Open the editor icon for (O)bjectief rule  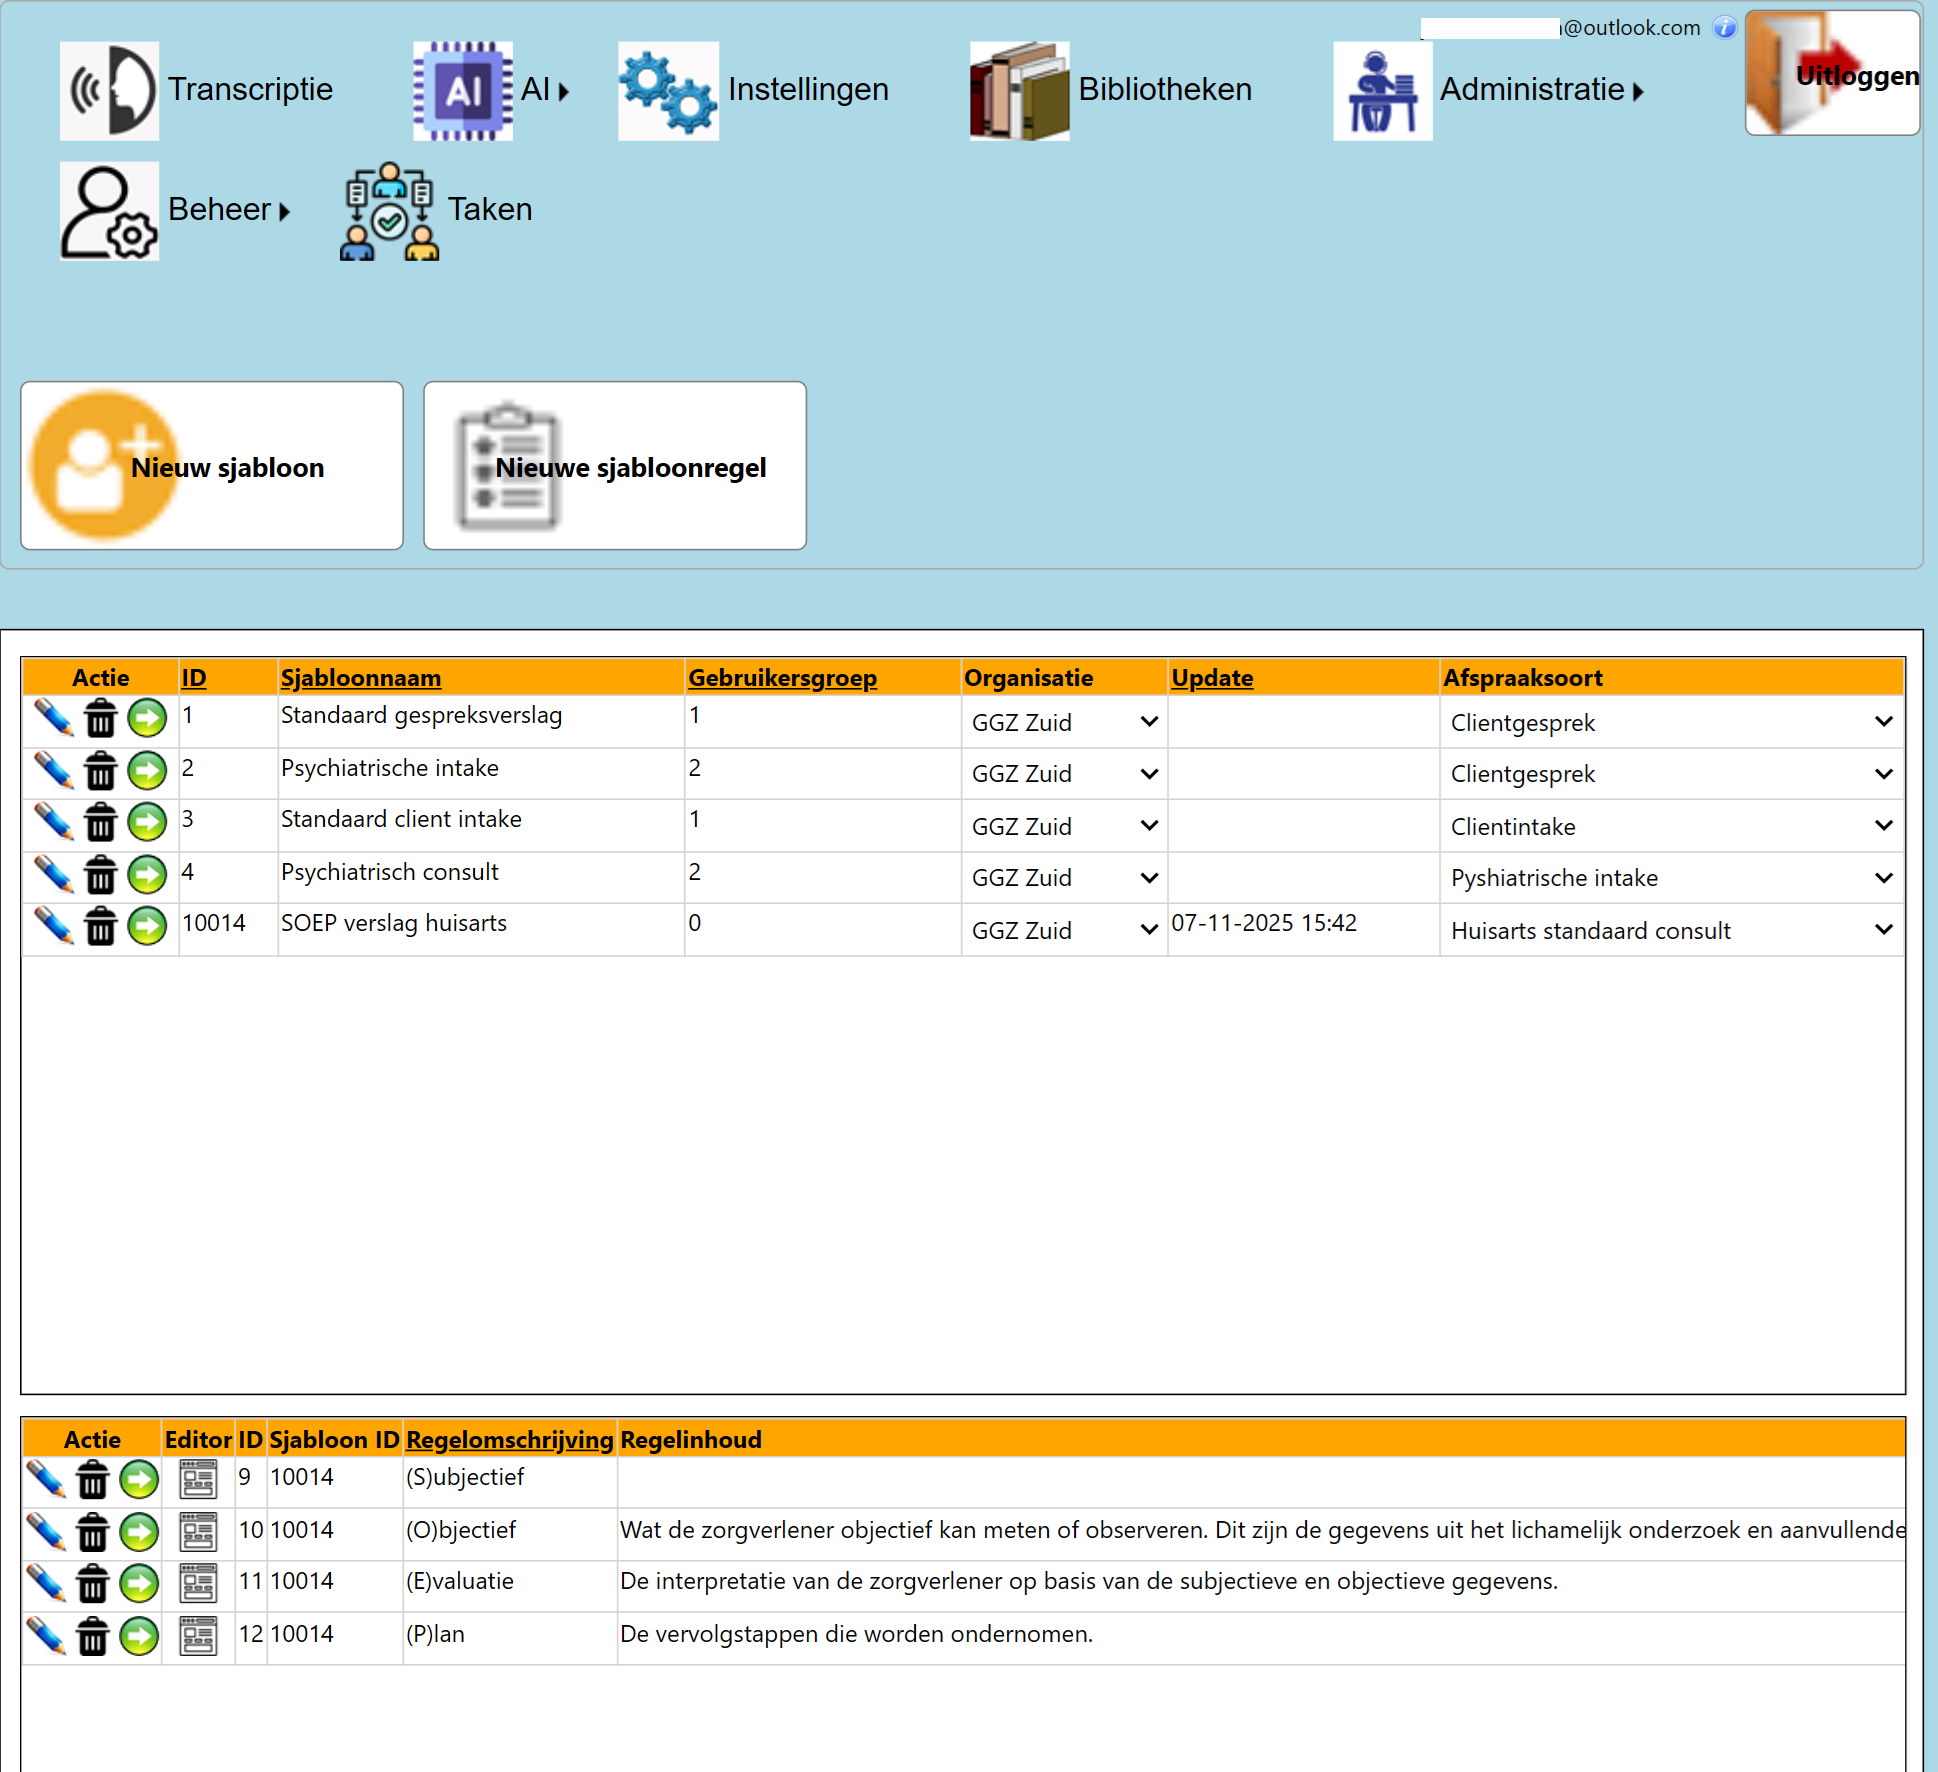tap(198, 1531)
